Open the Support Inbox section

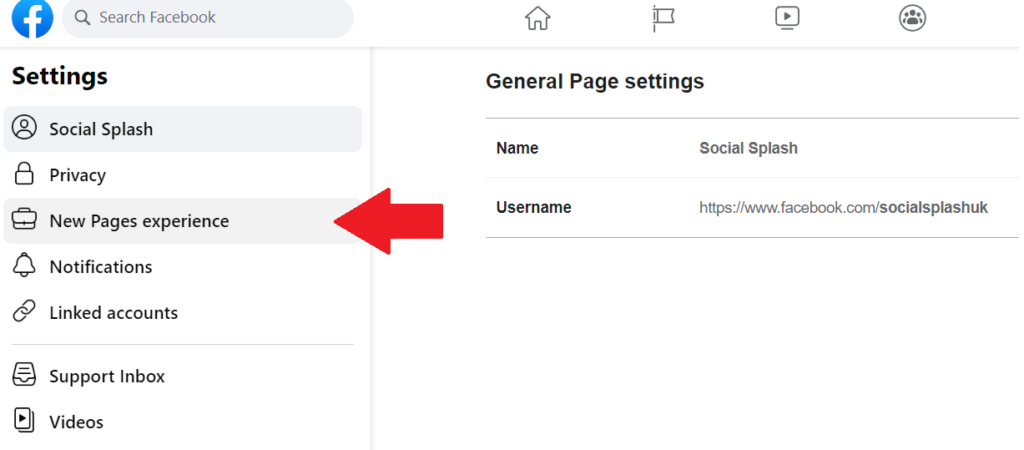[183, 376]
